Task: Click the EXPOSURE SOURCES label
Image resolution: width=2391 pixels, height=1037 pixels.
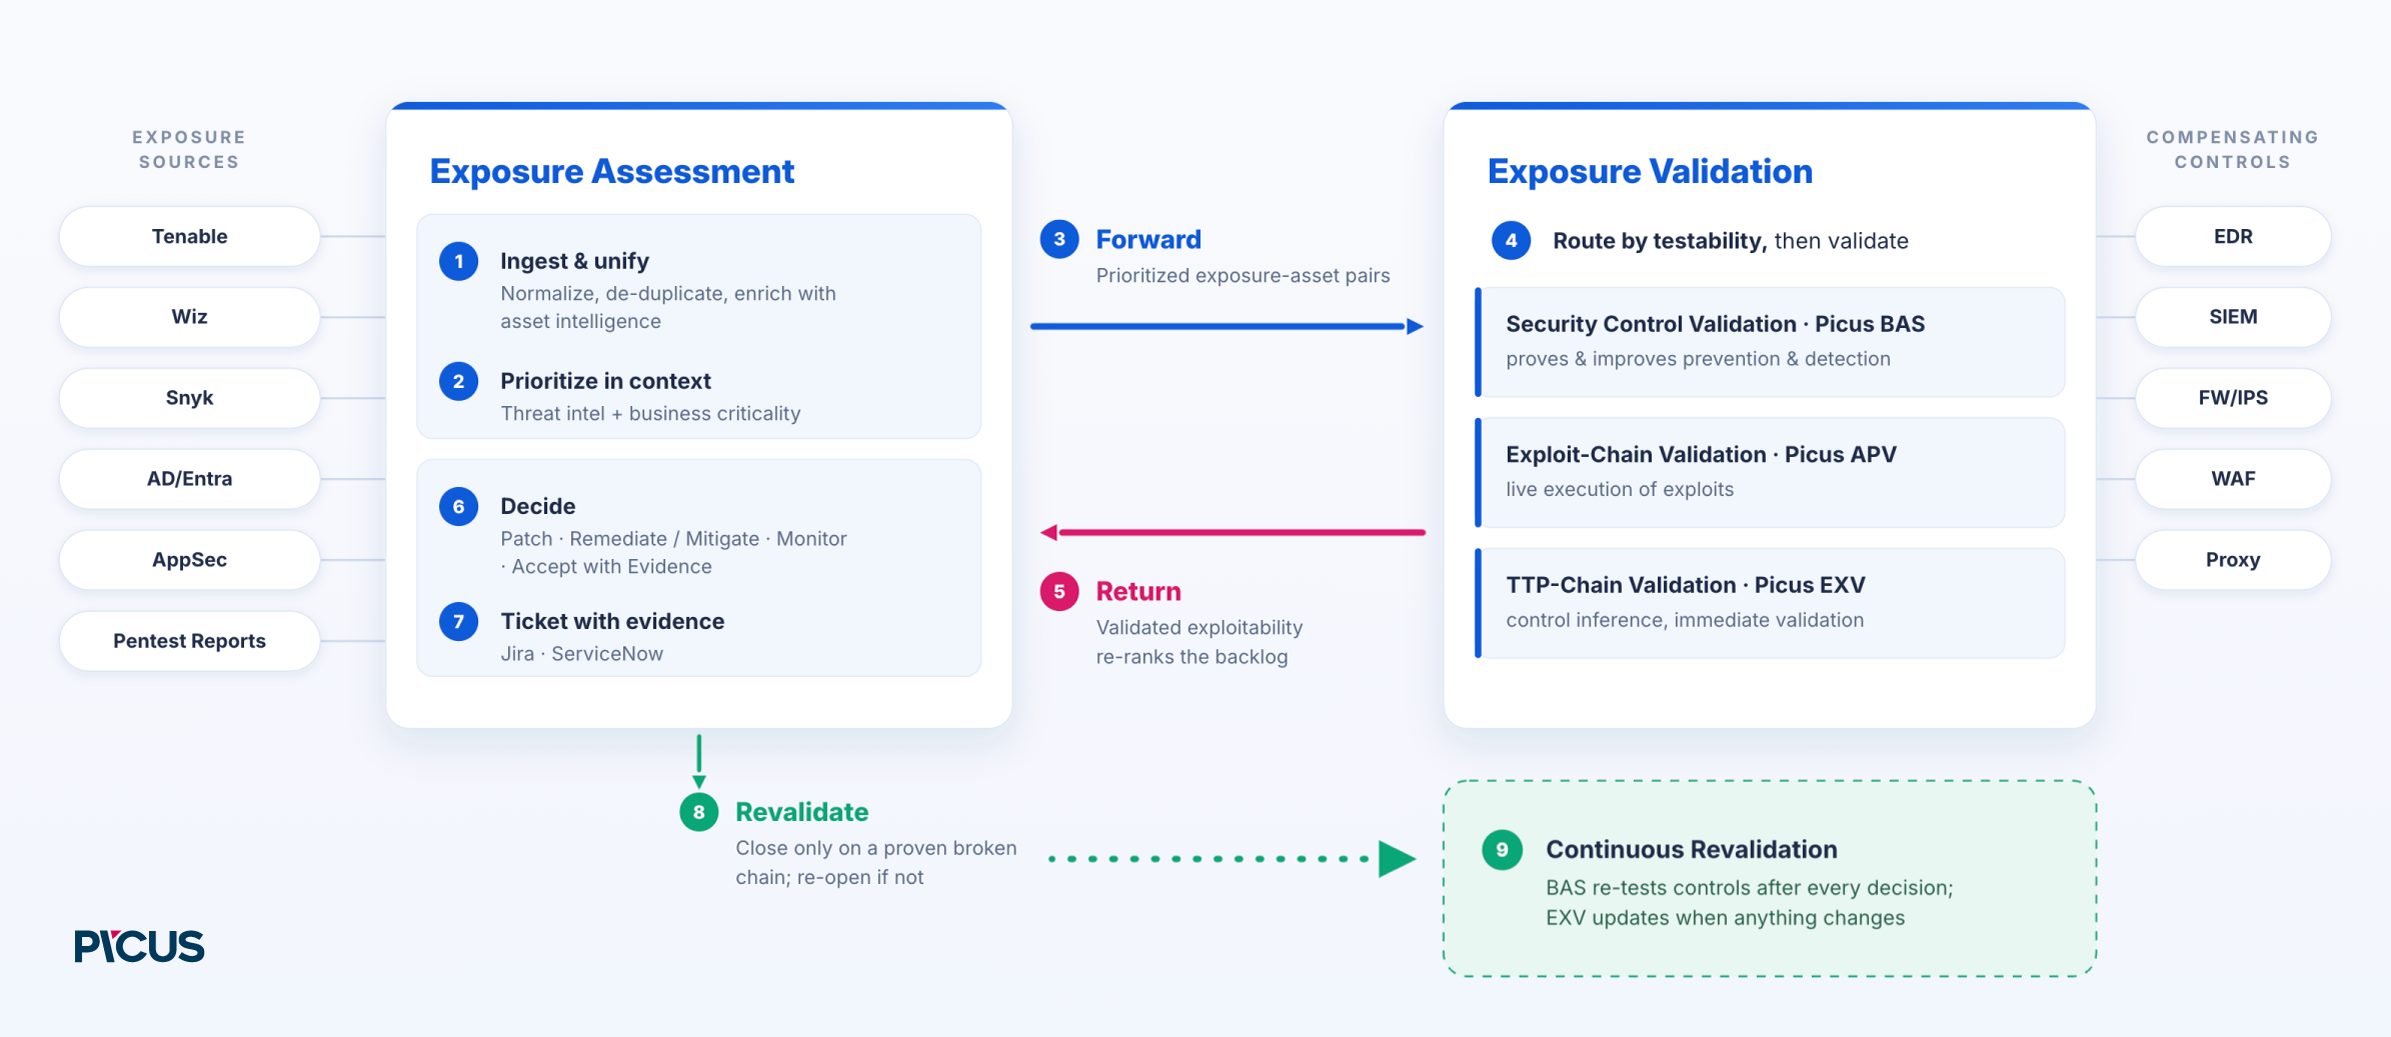Action: [x=190, y=149]
